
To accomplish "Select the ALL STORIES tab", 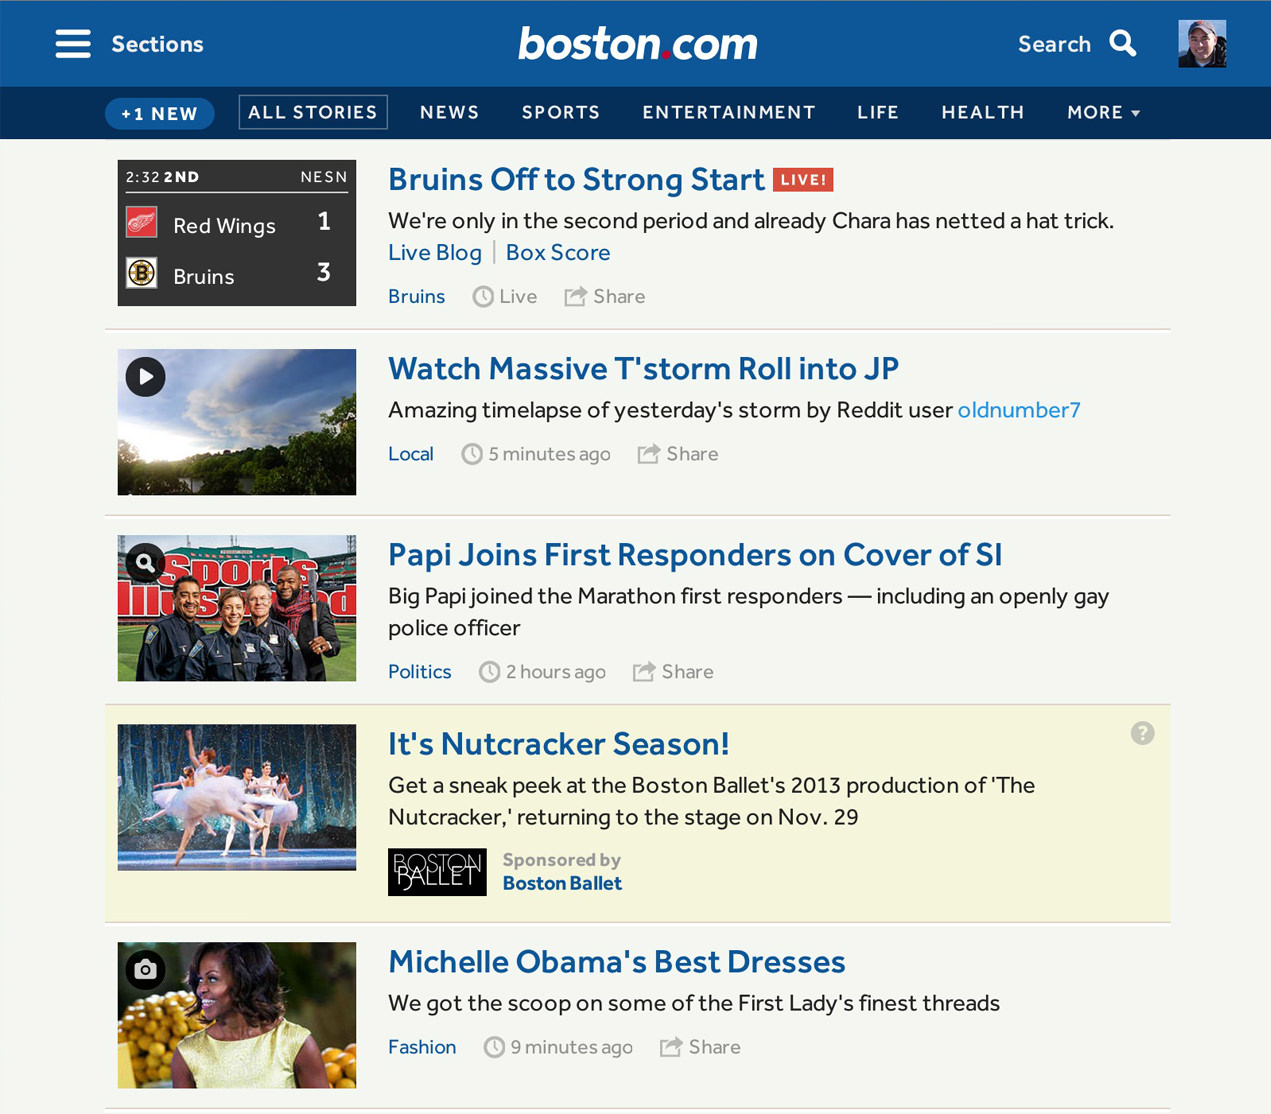I will 313,113.
